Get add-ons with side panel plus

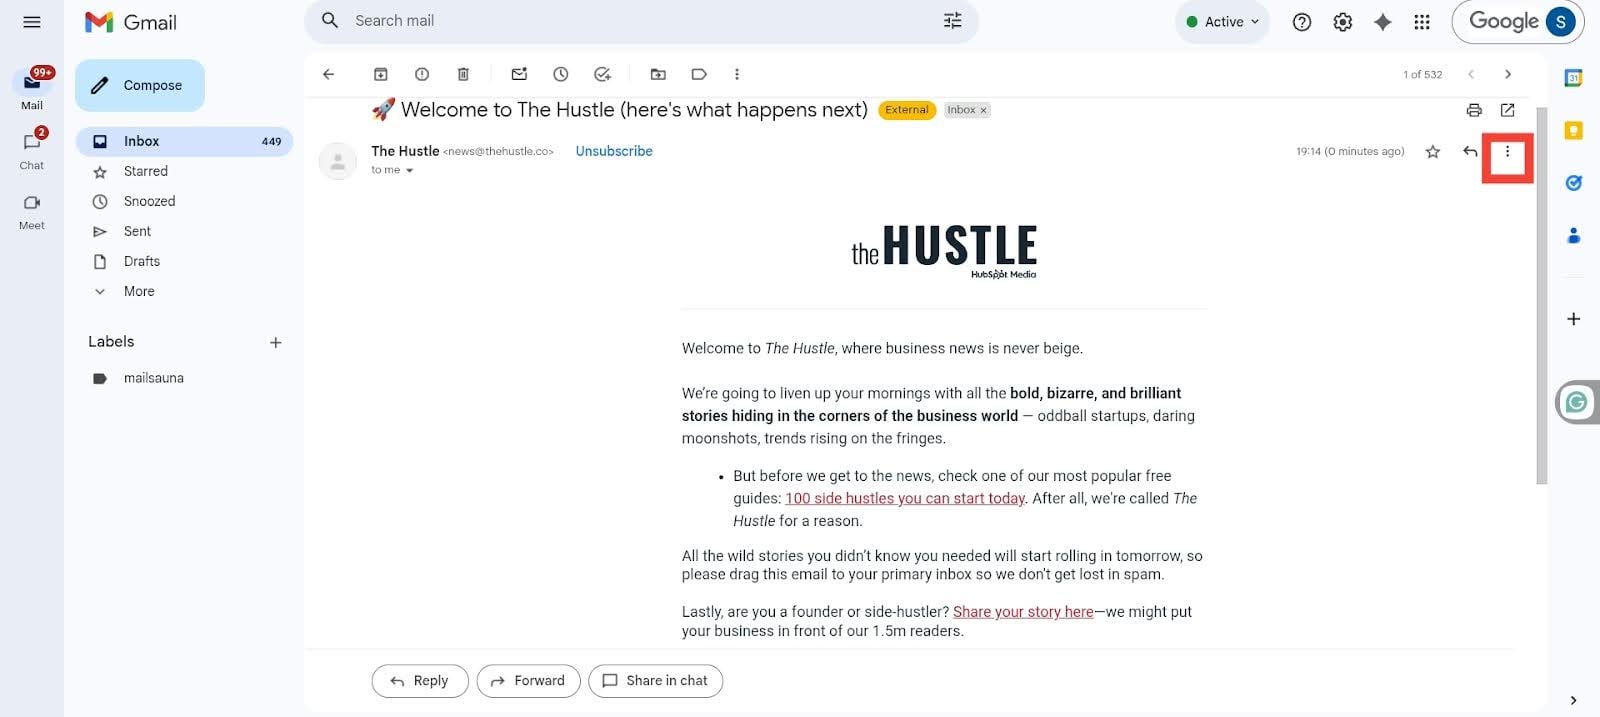tap(1573, 319)
